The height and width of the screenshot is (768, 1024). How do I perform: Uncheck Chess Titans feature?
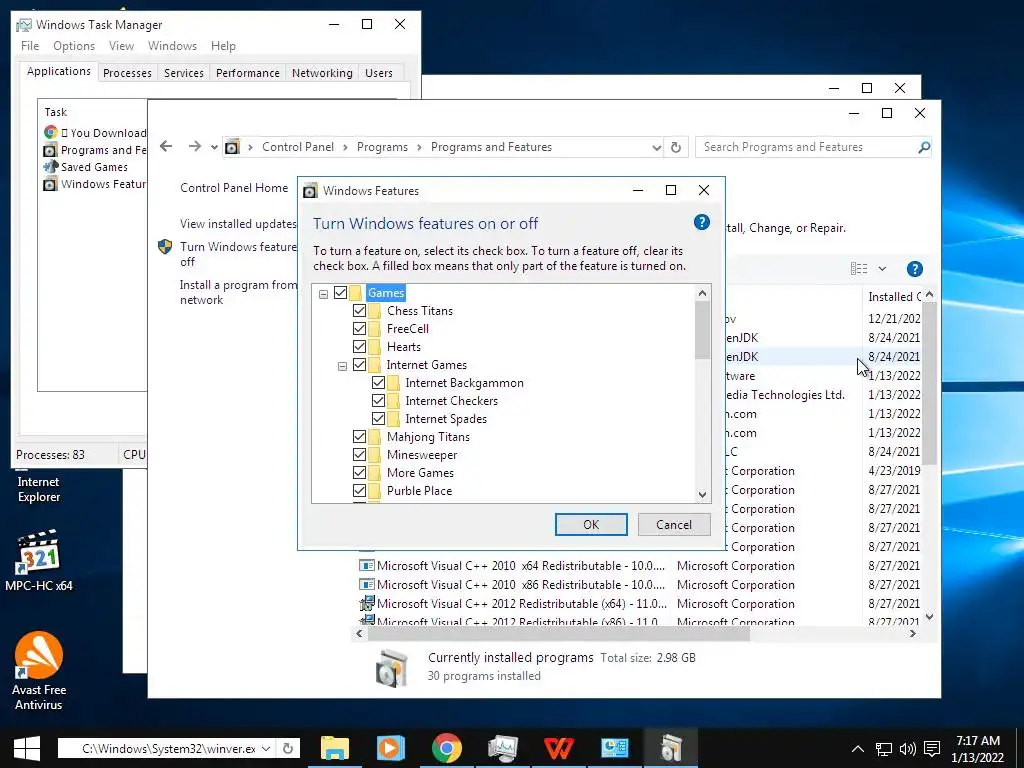(359, 310)
